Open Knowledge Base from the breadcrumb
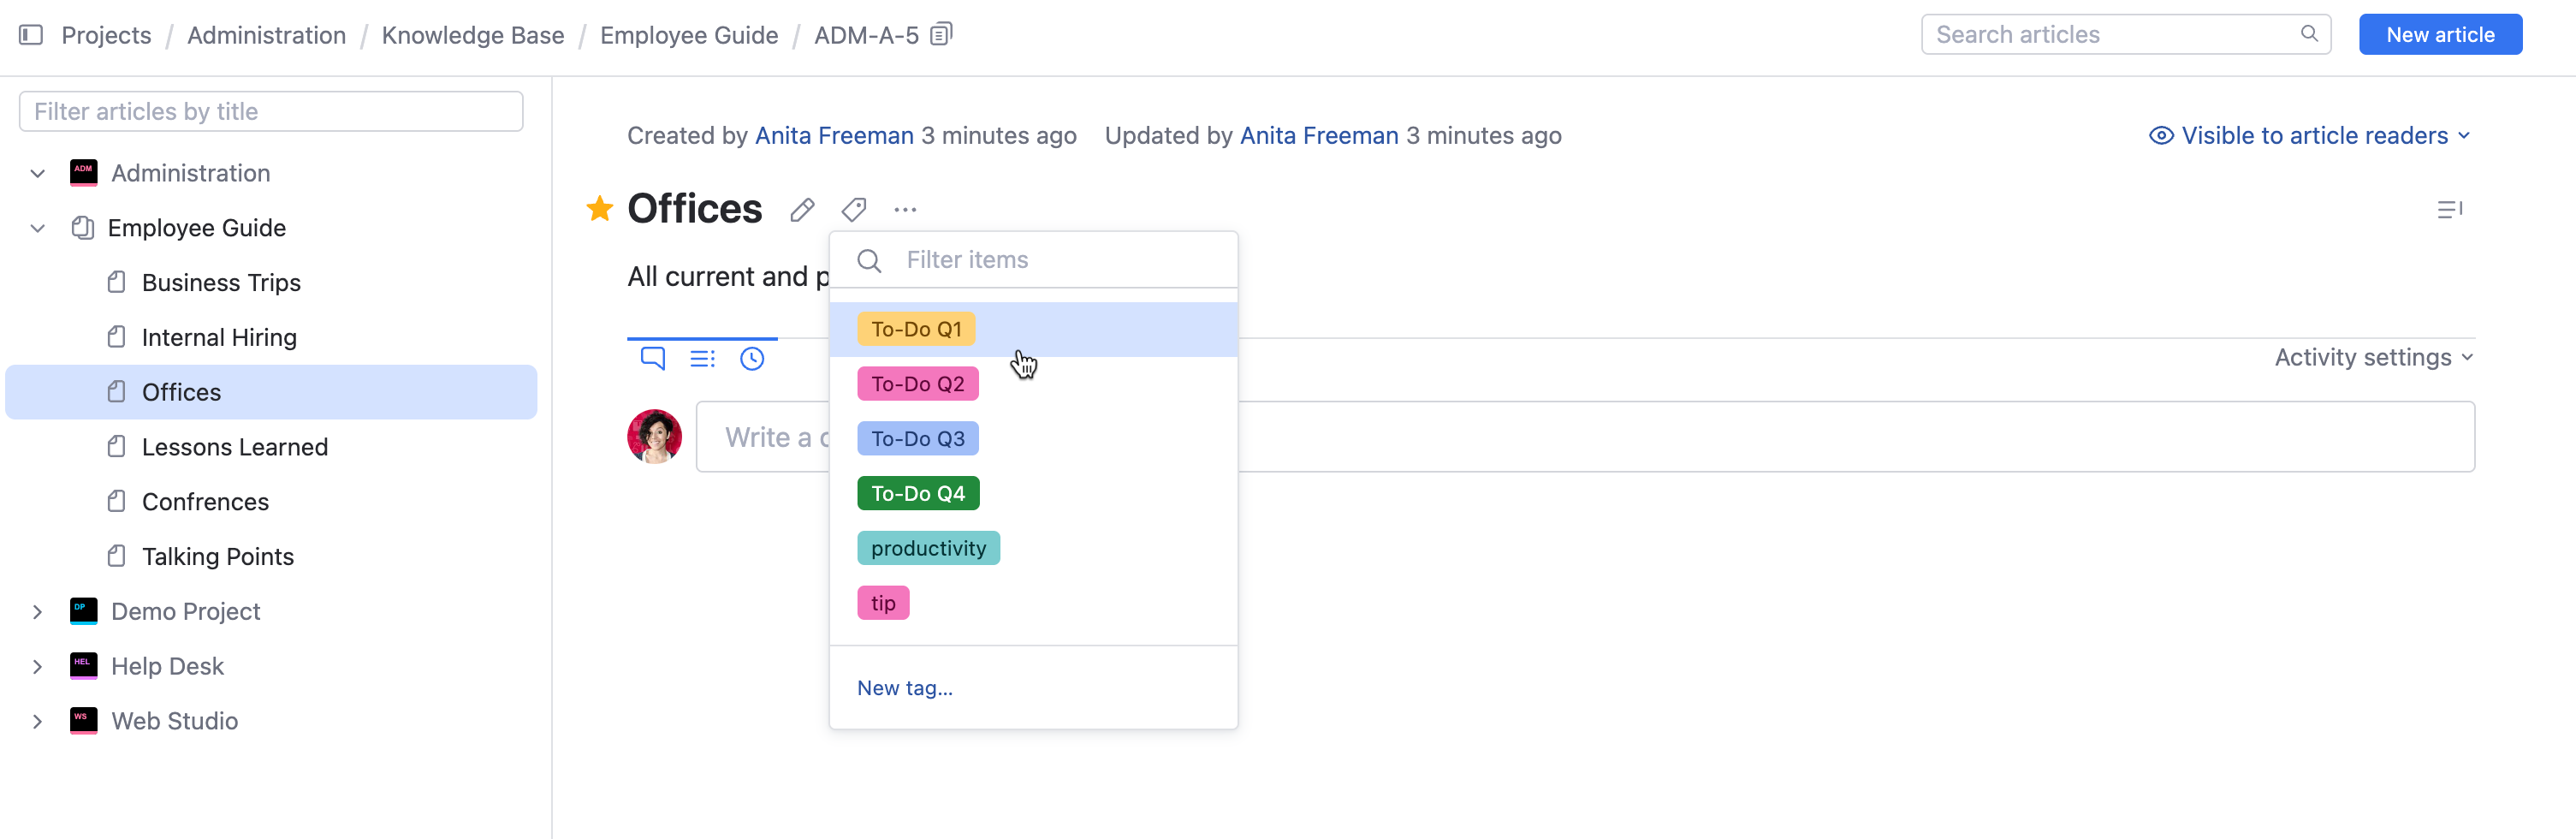2576x839 pixels. (x=472, y=34)
